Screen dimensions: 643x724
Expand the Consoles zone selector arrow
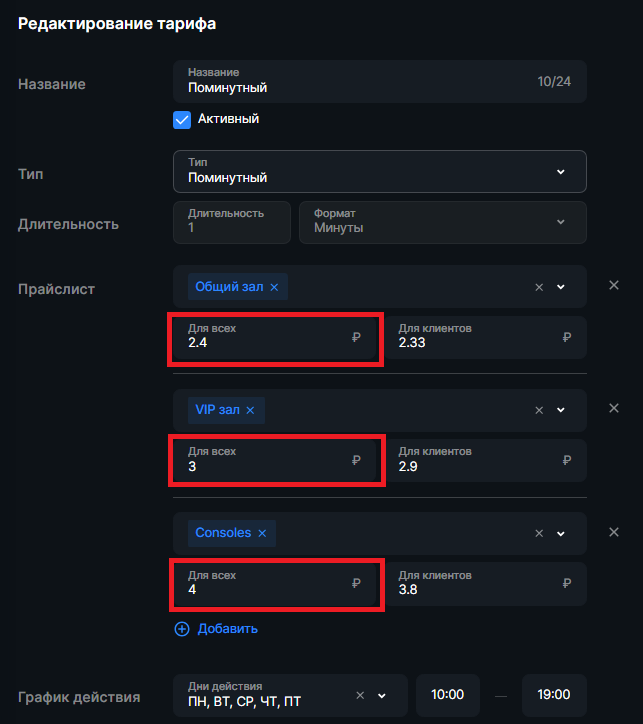(x=561, y=534)
